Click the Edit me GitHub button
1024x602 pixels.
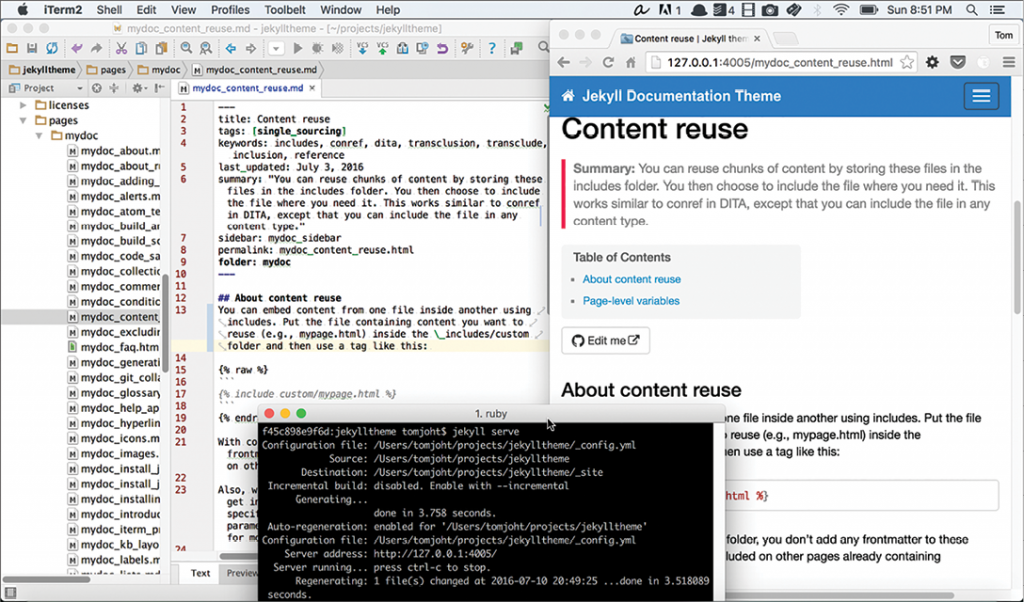click(605, 341)
